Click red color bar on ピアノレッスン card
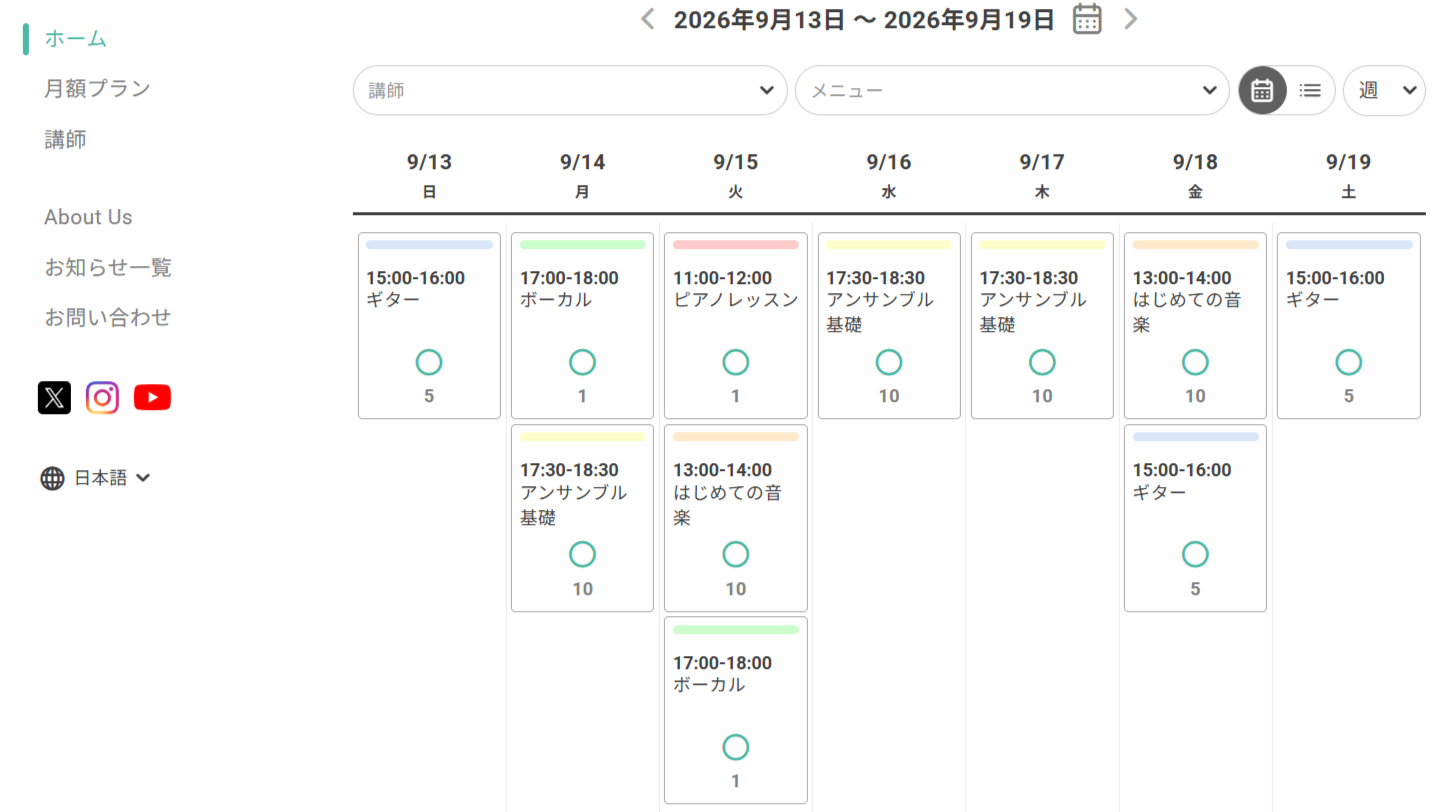 click(x=735, y=245)
